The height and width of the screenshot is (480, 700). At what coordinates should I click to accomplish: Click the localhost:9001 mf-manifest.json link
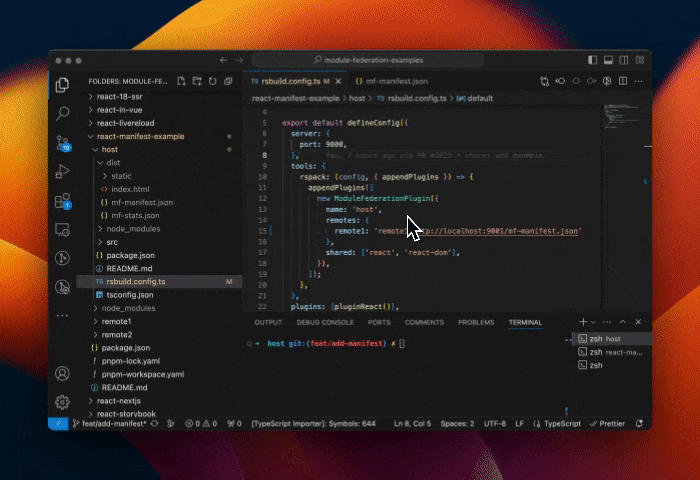pos(500,231)
